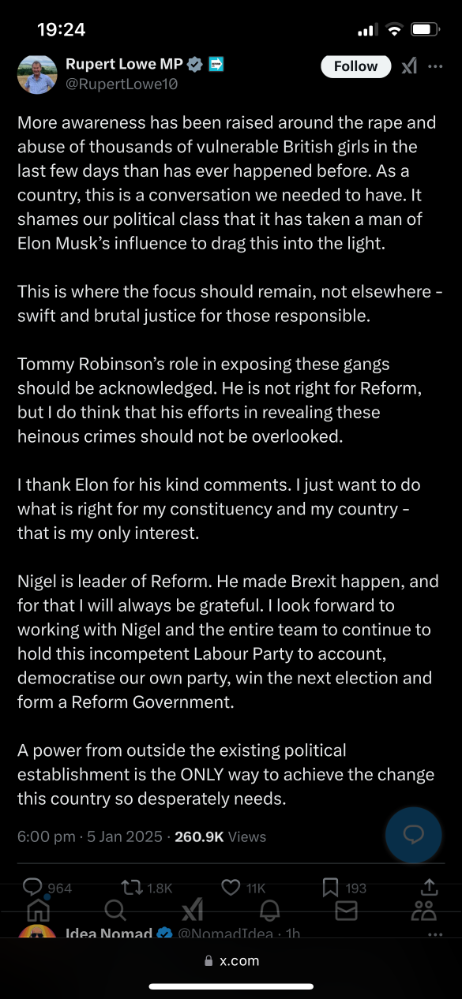Go to the Home tab
This screenshot has width=462, height=999.
click(38, 911)
